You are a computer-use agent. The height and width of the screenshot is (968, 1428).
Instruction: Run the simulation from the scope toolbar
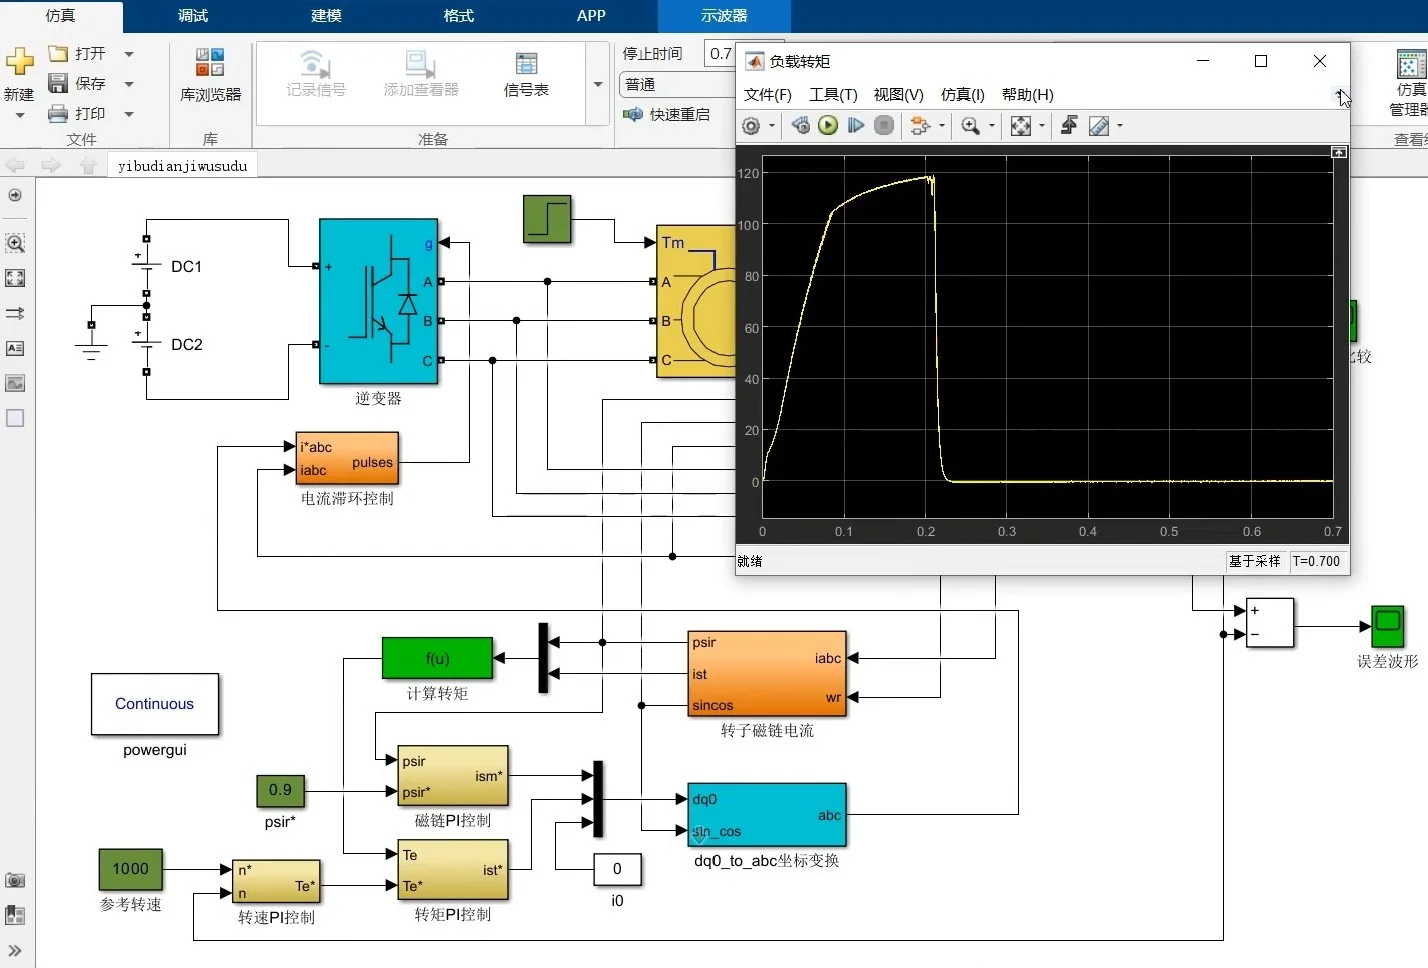click(827, 125)
